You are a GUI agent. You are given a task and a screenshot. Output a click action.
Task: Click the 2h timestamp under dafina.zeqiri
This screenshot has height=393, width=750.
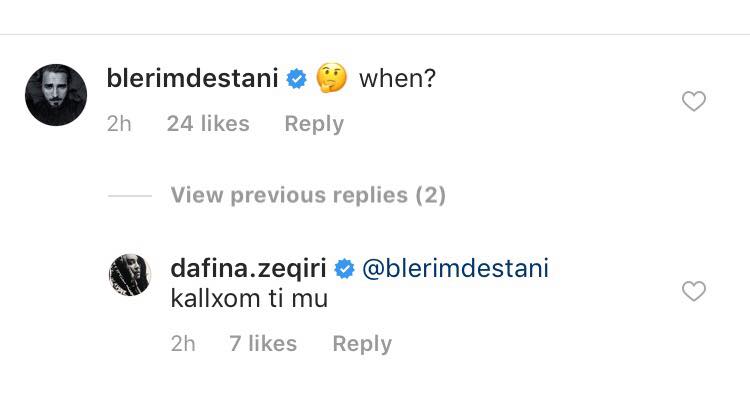pyautogui.click(x=183, y=344)
